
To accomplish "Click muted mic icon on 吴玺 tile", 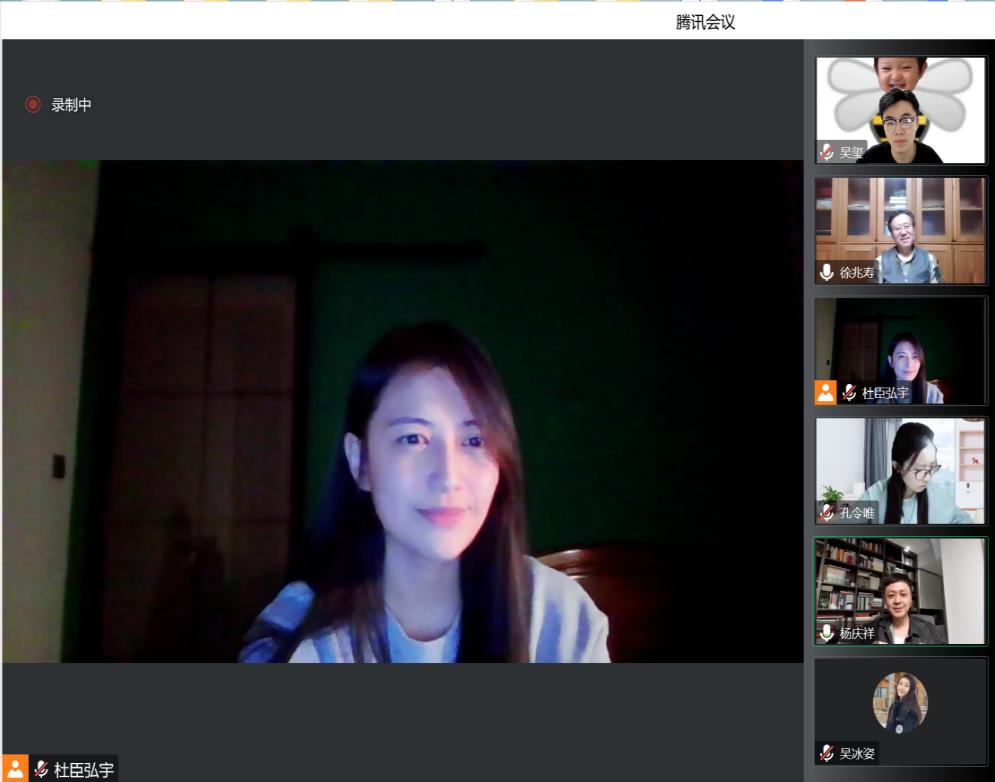I will (826, 152).
